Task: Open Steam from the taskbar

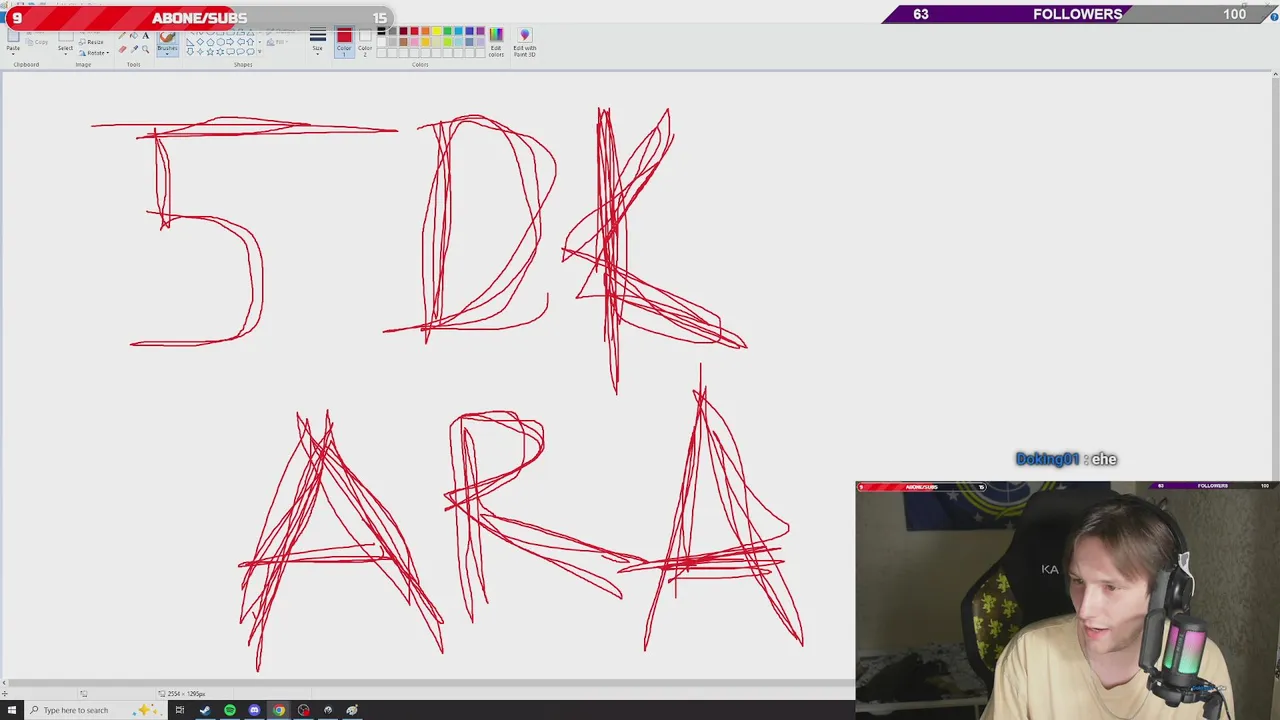Action: pos(205,710)
